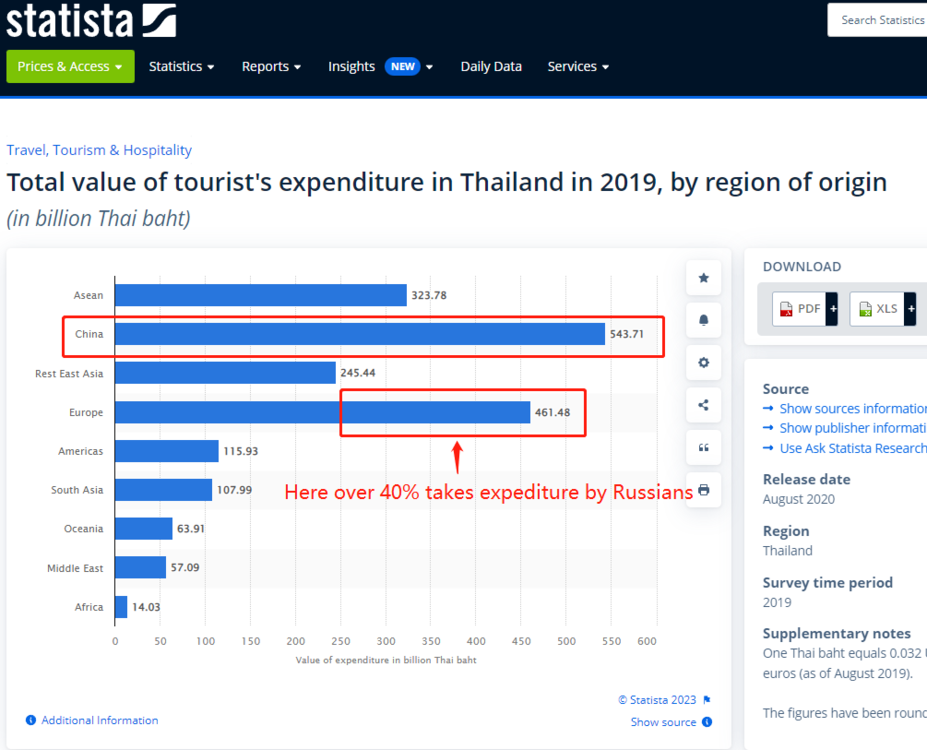The height and width of the screenshot is (750, 927).
Task: Click the bell notification alert icon
Action: (704, 320)
